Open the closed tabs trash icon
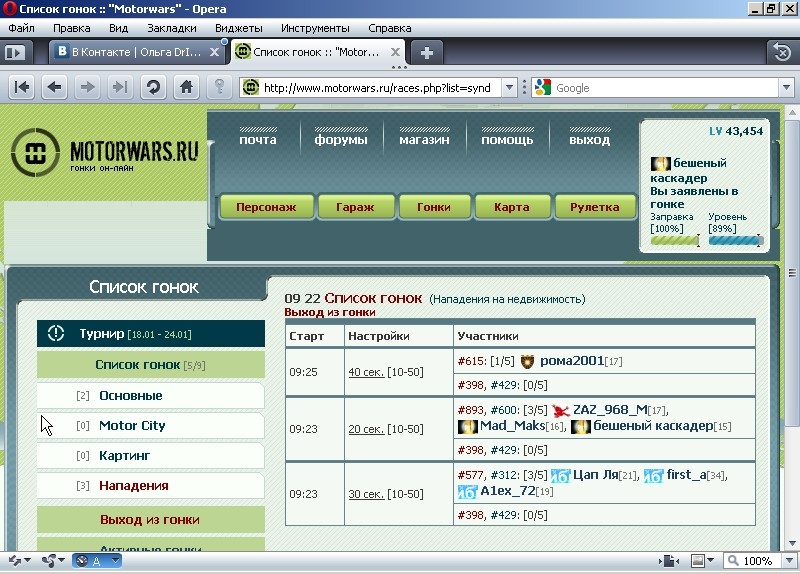Image resolution: width=800 pixels, height=574 pixels. pos(782,52)
